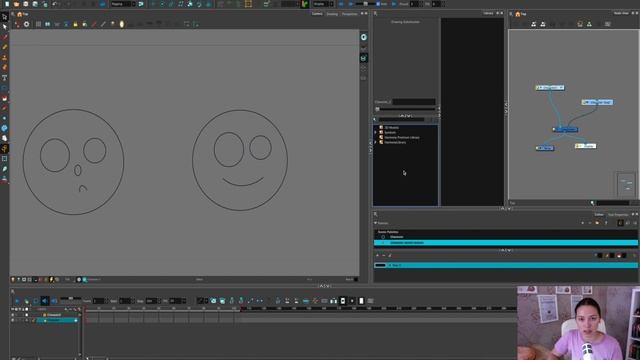Select the 3D Models library folder
The height and width of the screenshot is (360, 640).
391,127
